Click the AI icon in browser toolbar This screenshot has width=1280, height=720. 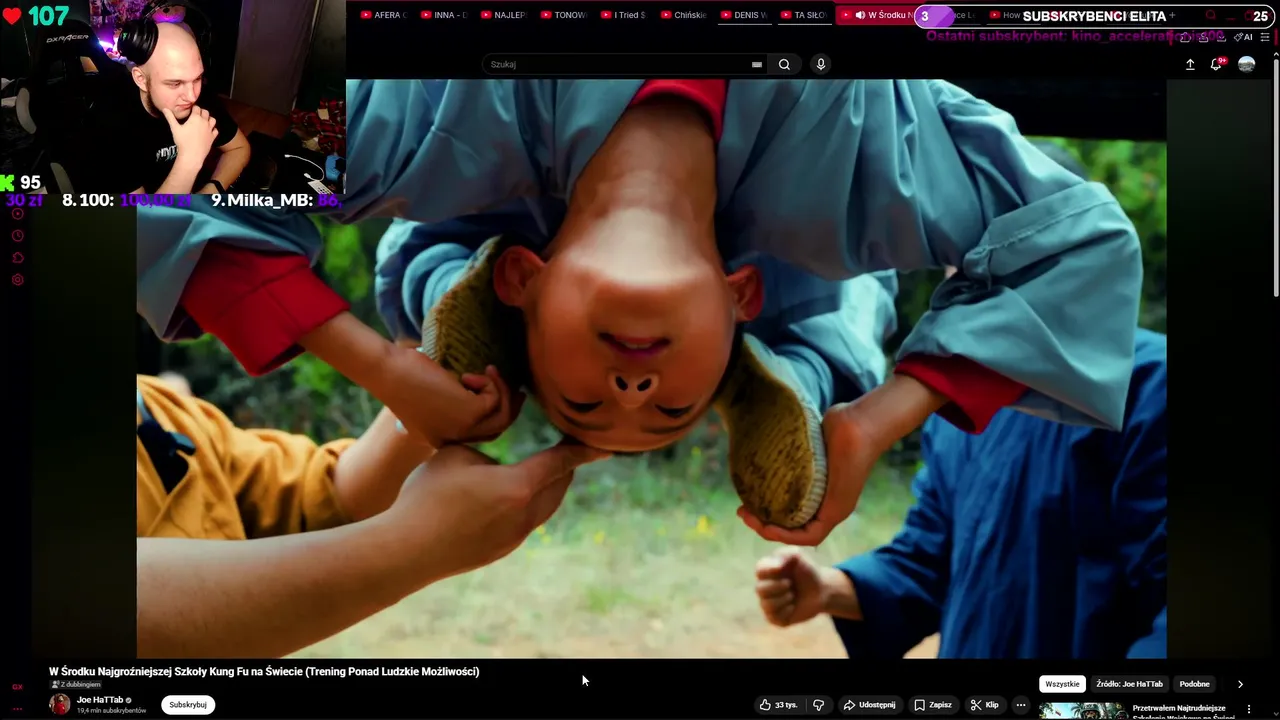click(x=1243, y=37)
